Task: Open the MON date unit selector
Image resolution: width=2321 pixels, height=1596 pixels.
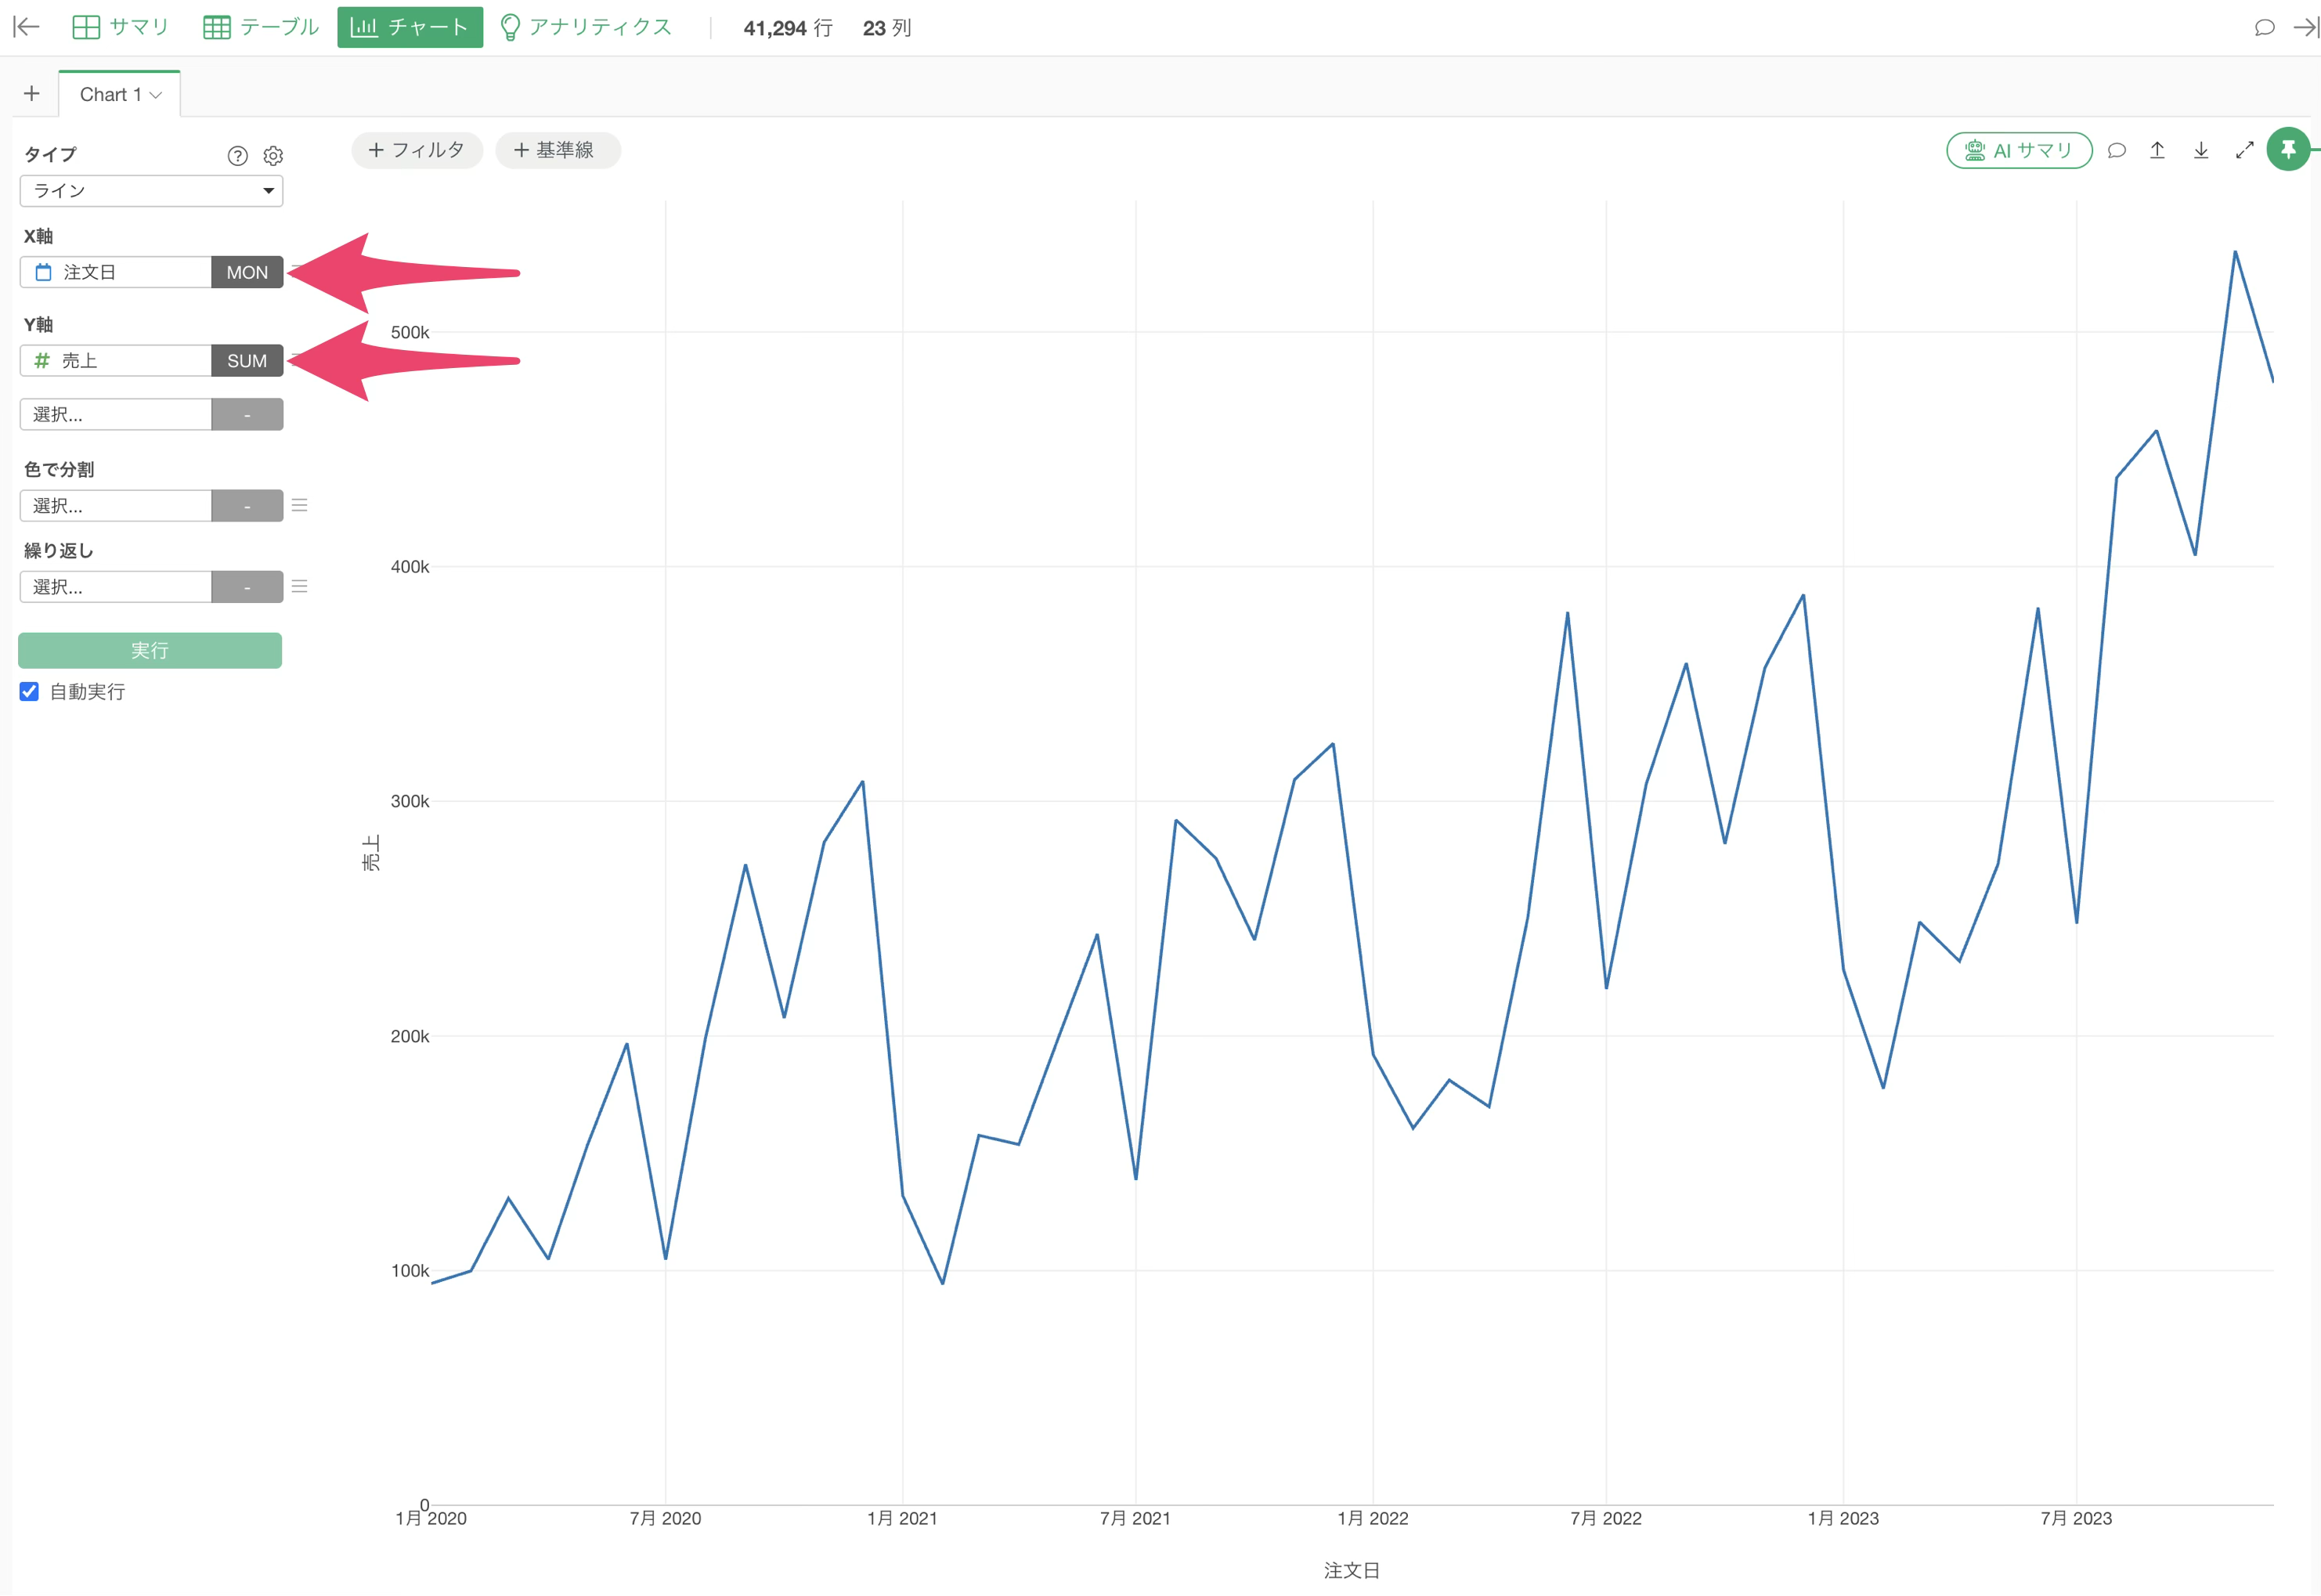Action: coord(247,272)
